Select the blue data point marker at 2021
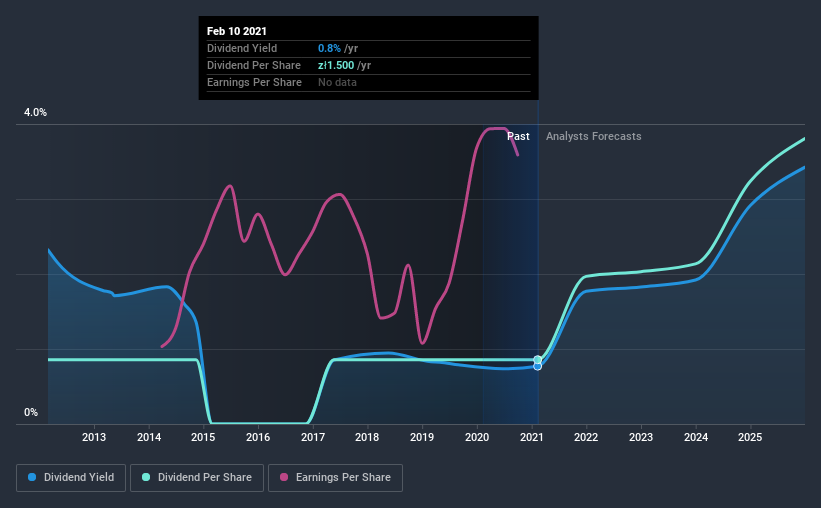This screenshot has width=821, height=508. tap(538, 366)
